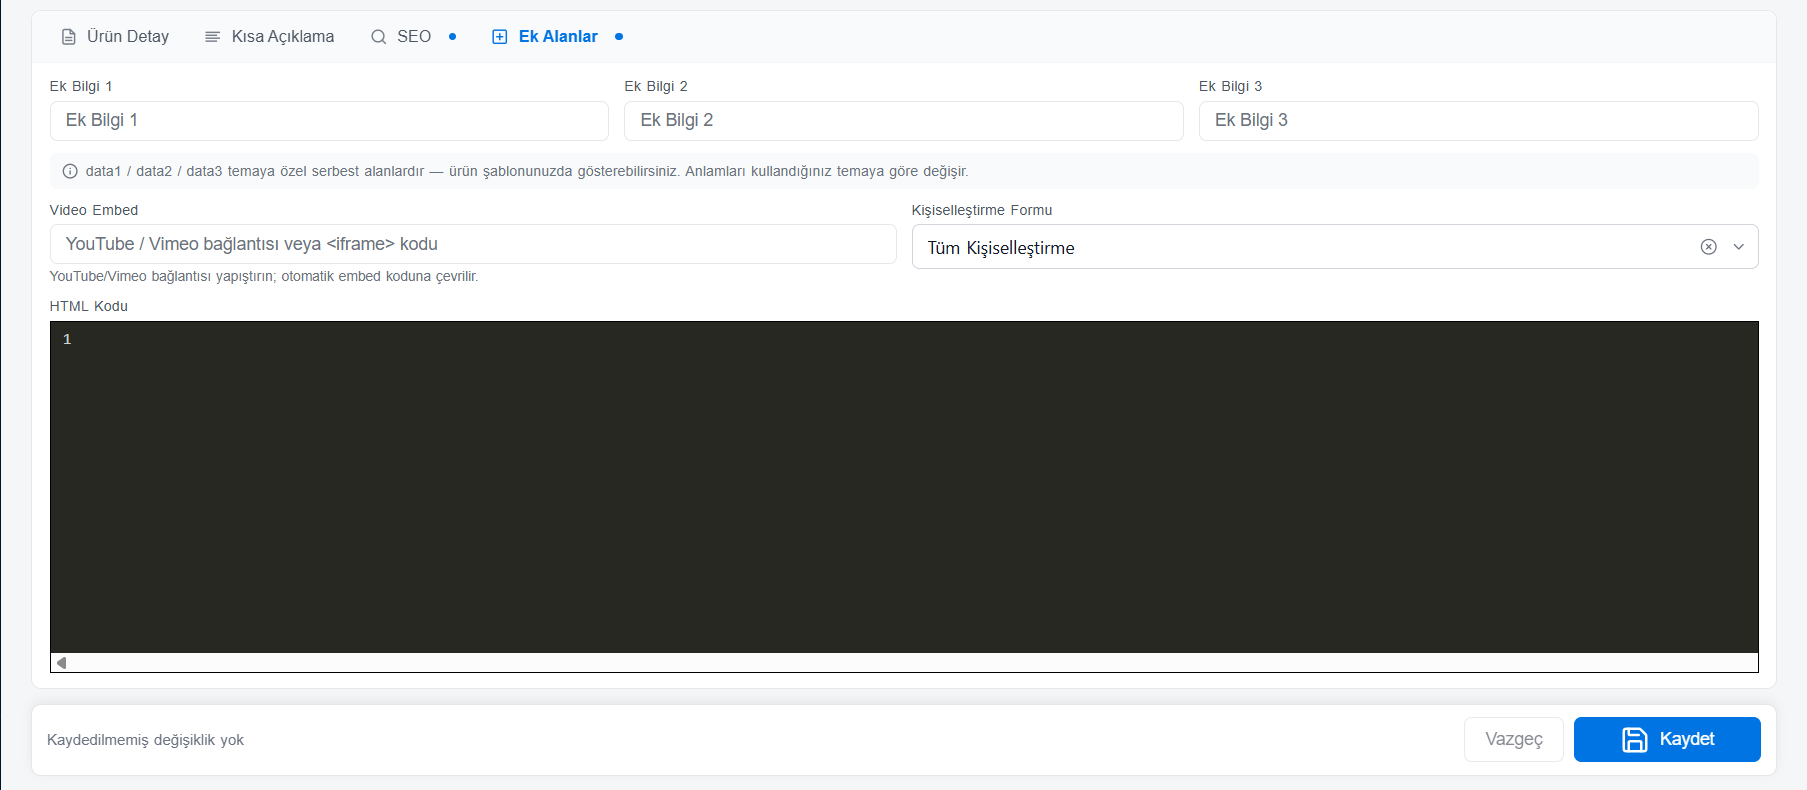This screenshot has height=790, width=1807.
Task: Expand the personalization form chevron arrow
Action: tap(1739, 247)
